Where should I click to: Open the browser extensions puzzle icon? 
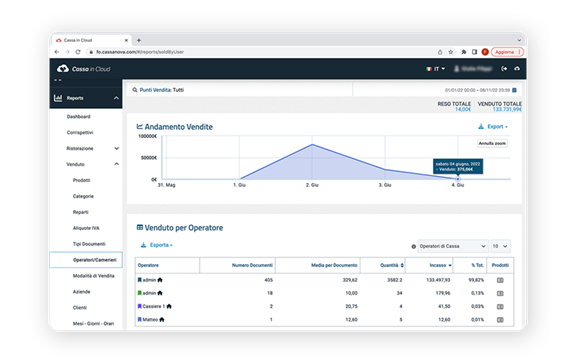pos(464,52)
